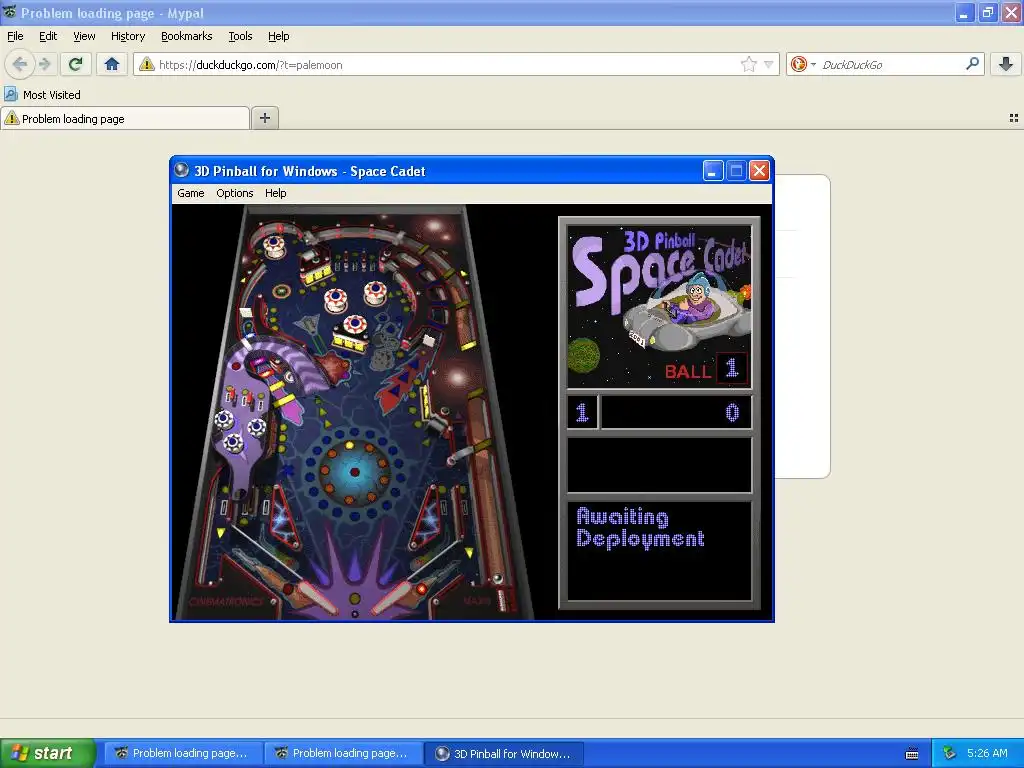The width and height of the screenshot is (1024, 768).
Task: Click the warning icon in the address bar
Action: (147, 64)
